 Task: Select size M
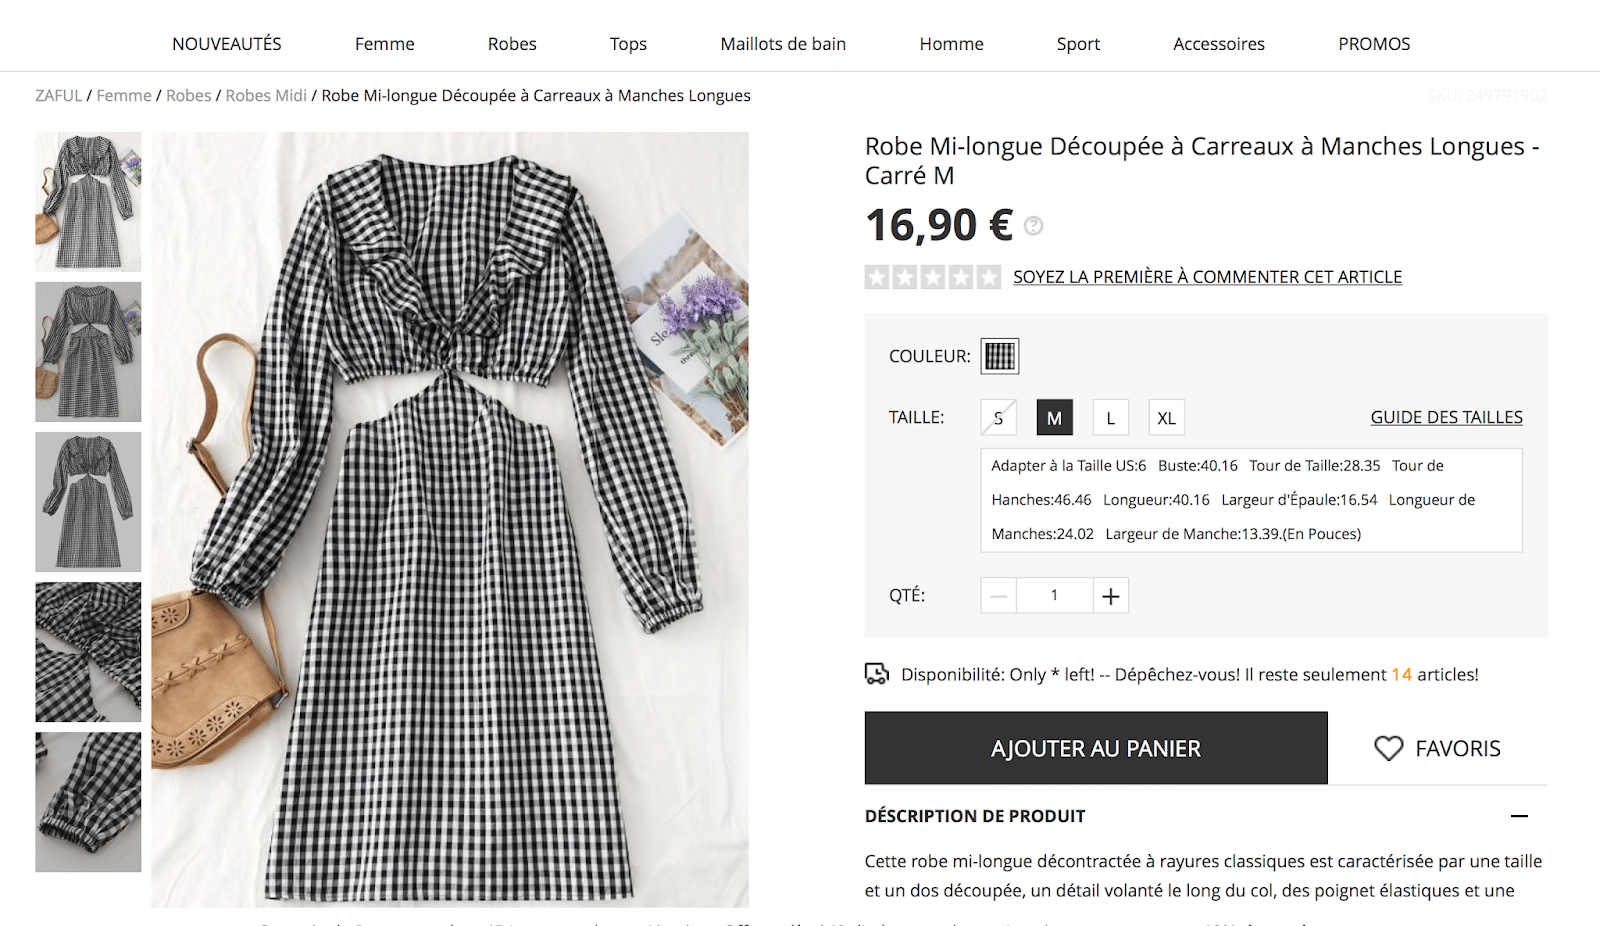(1054, 418)
